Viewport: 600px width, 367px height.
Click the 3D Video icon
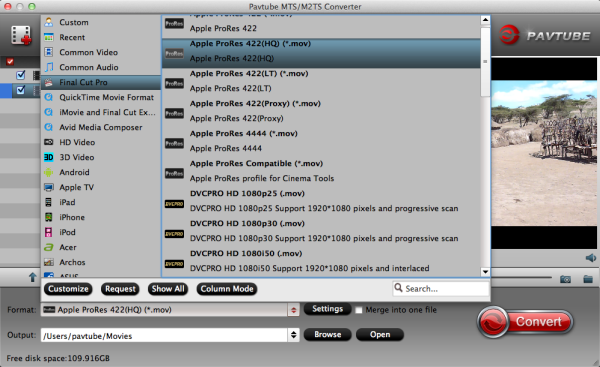point(49,157)
